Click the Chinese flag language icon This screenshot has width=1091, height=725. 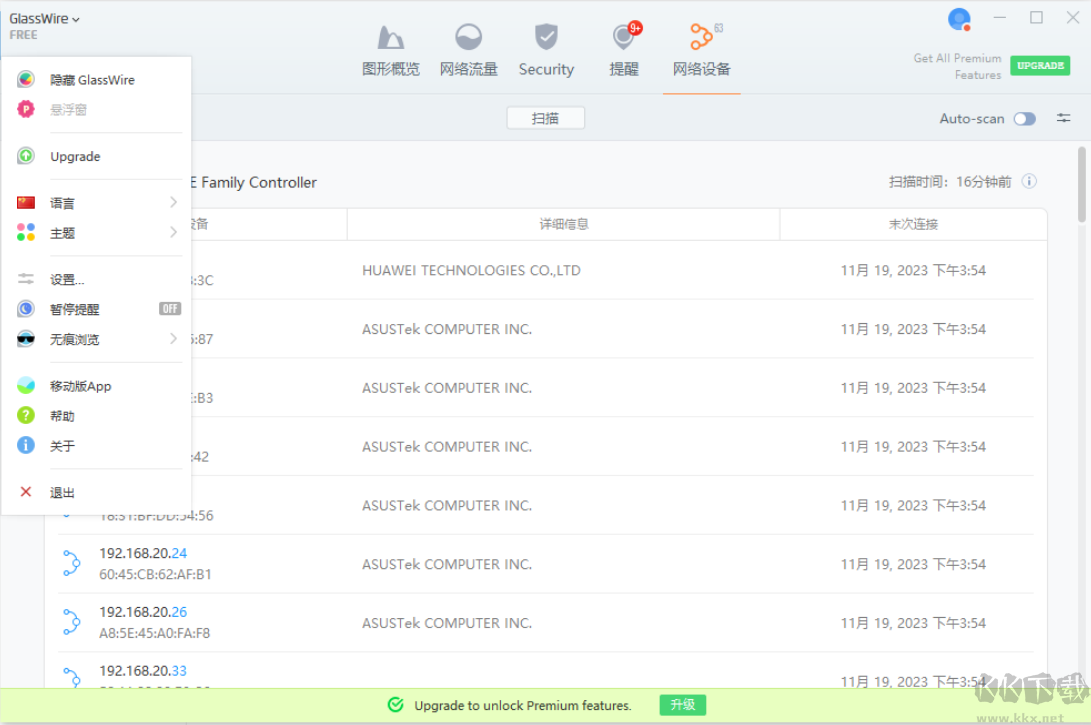pos(26,202)
